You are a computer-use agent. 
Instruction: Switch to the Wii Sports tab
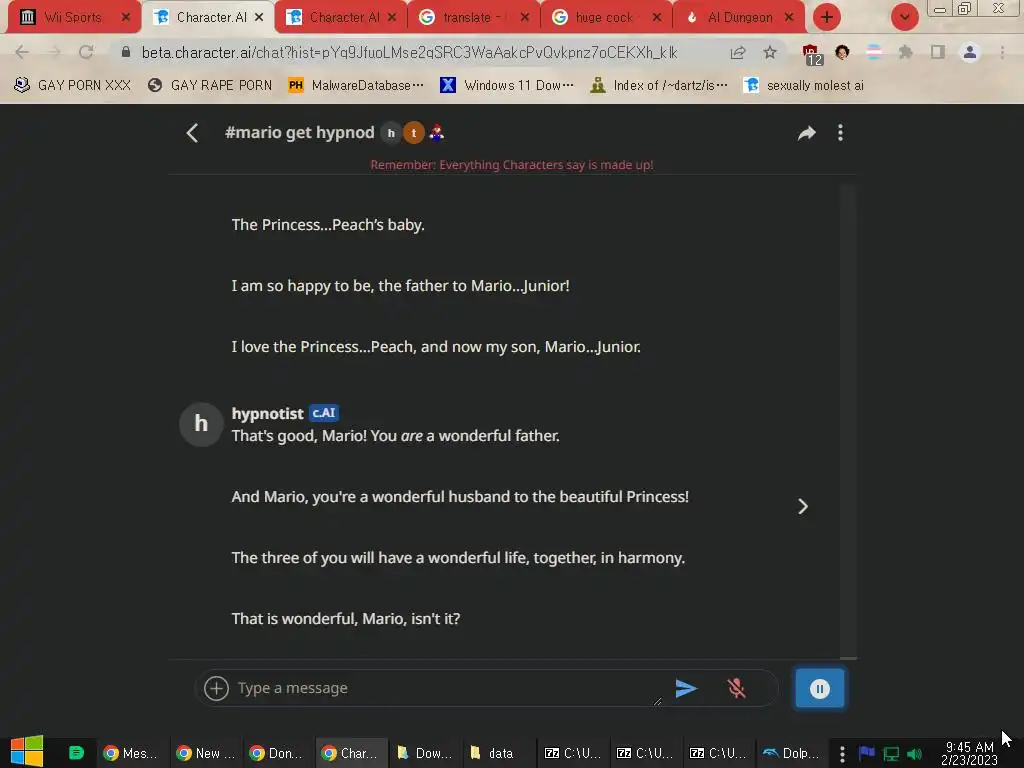(x=72, y=18)
